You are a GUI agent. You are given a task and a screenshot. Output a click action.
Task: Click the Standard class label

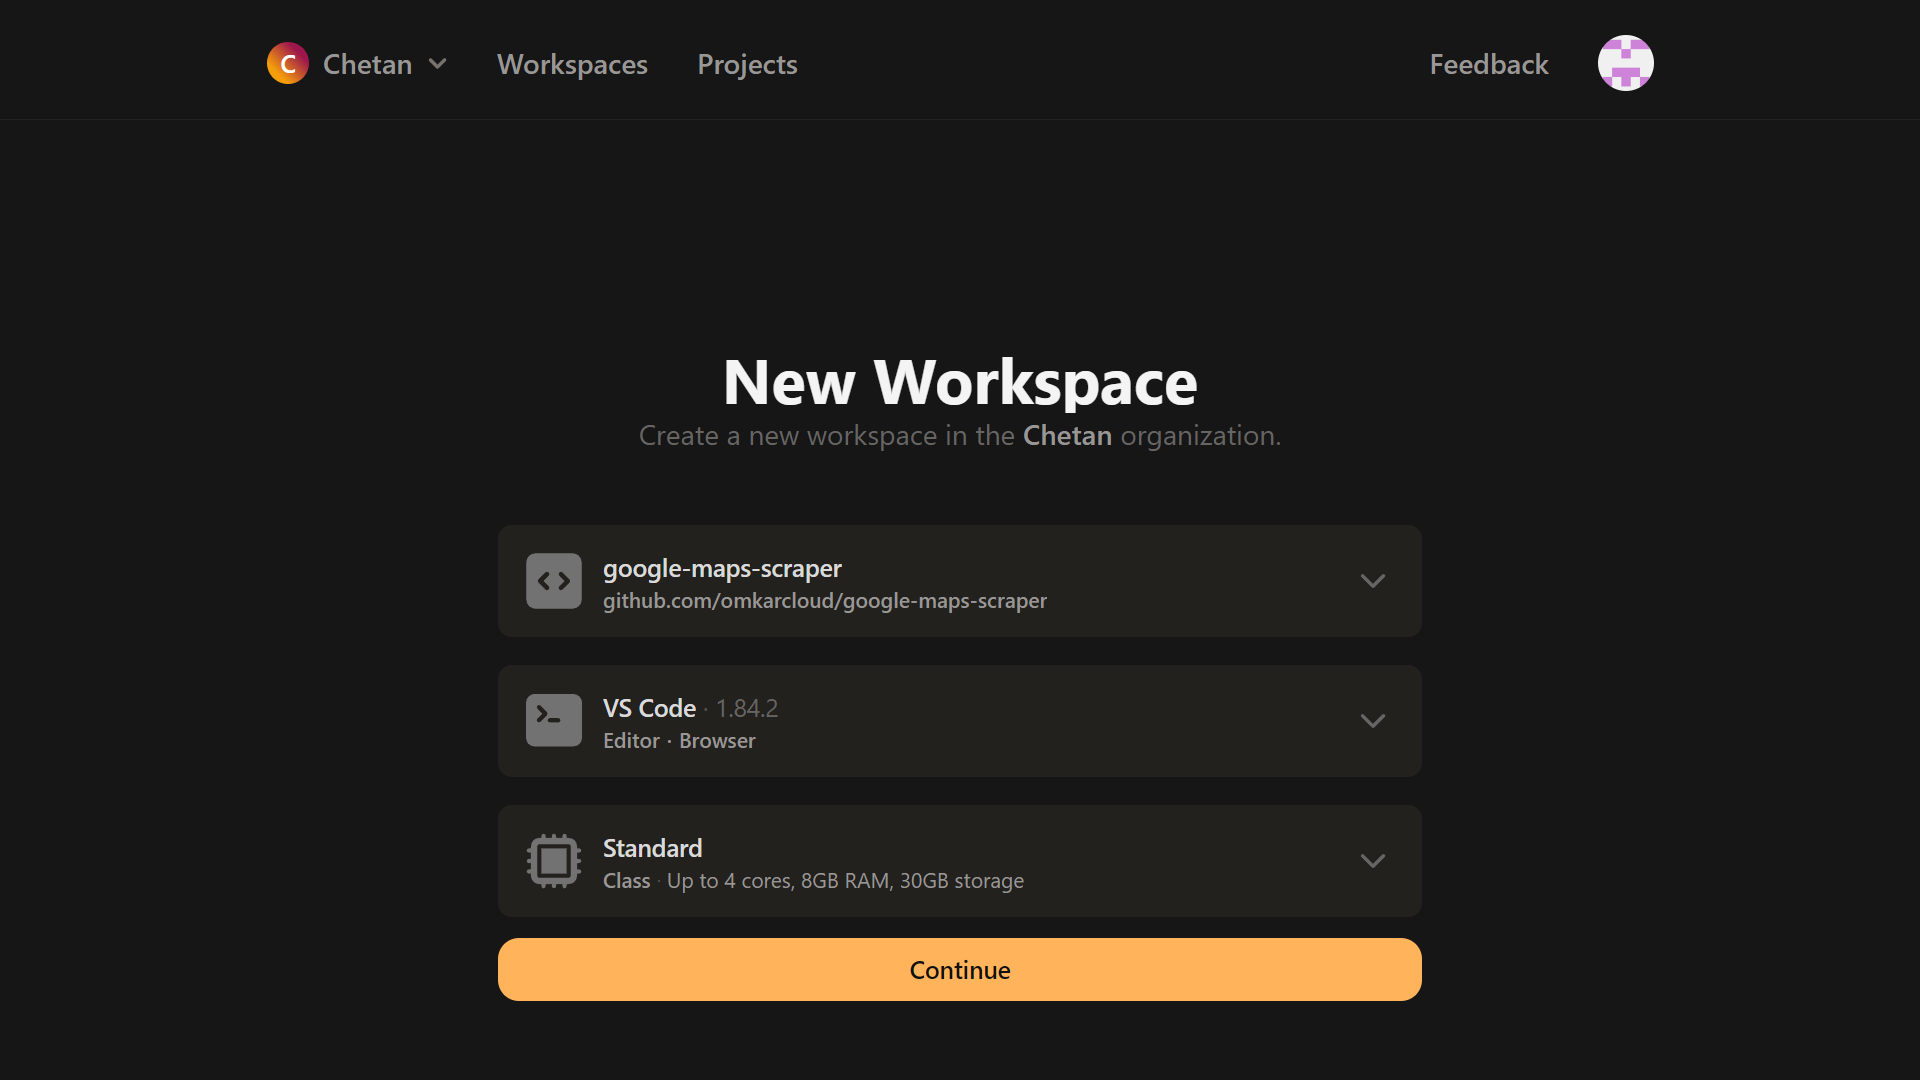click(652, 848)
